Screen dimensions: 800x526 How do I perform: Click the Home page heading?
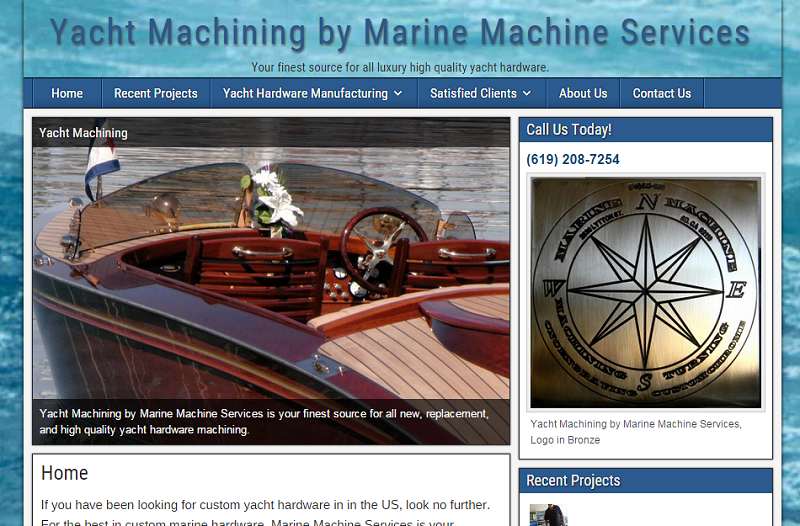pos(64,473)
